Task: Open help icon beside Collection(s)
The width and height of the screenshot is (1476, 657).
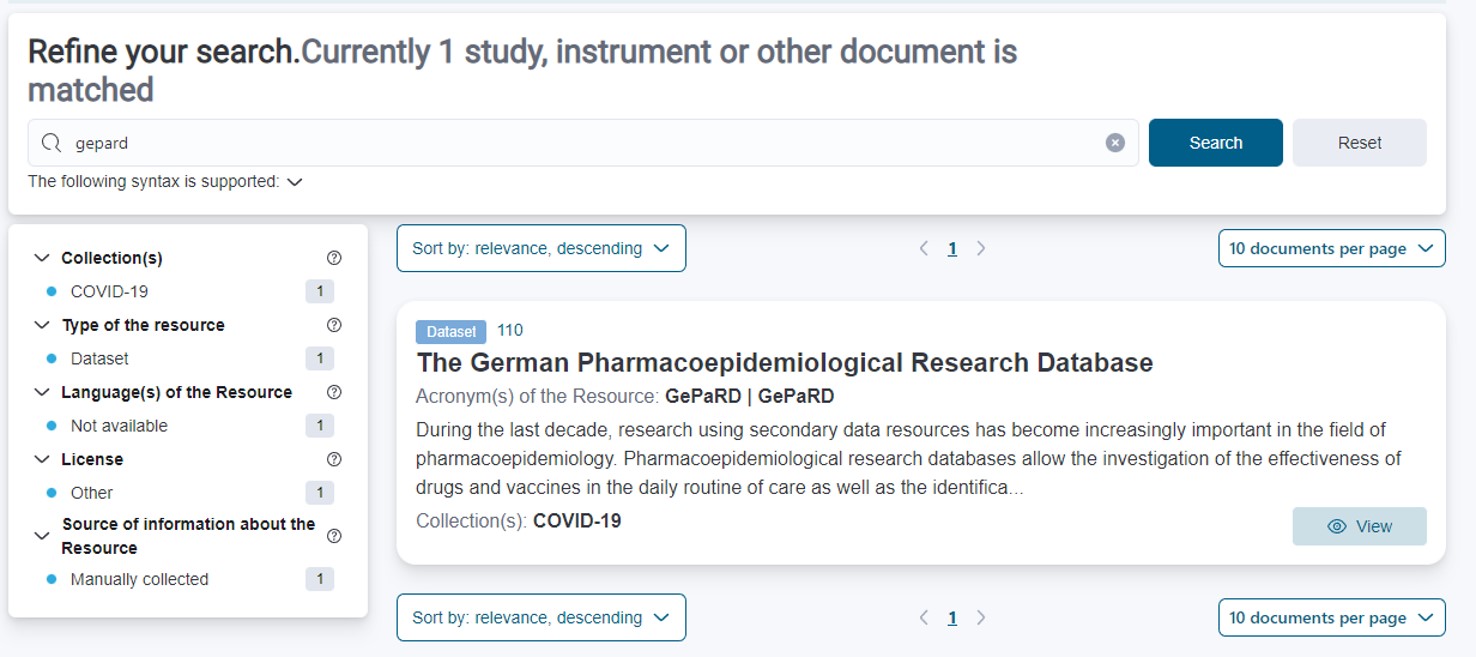Action: (334, 258)
